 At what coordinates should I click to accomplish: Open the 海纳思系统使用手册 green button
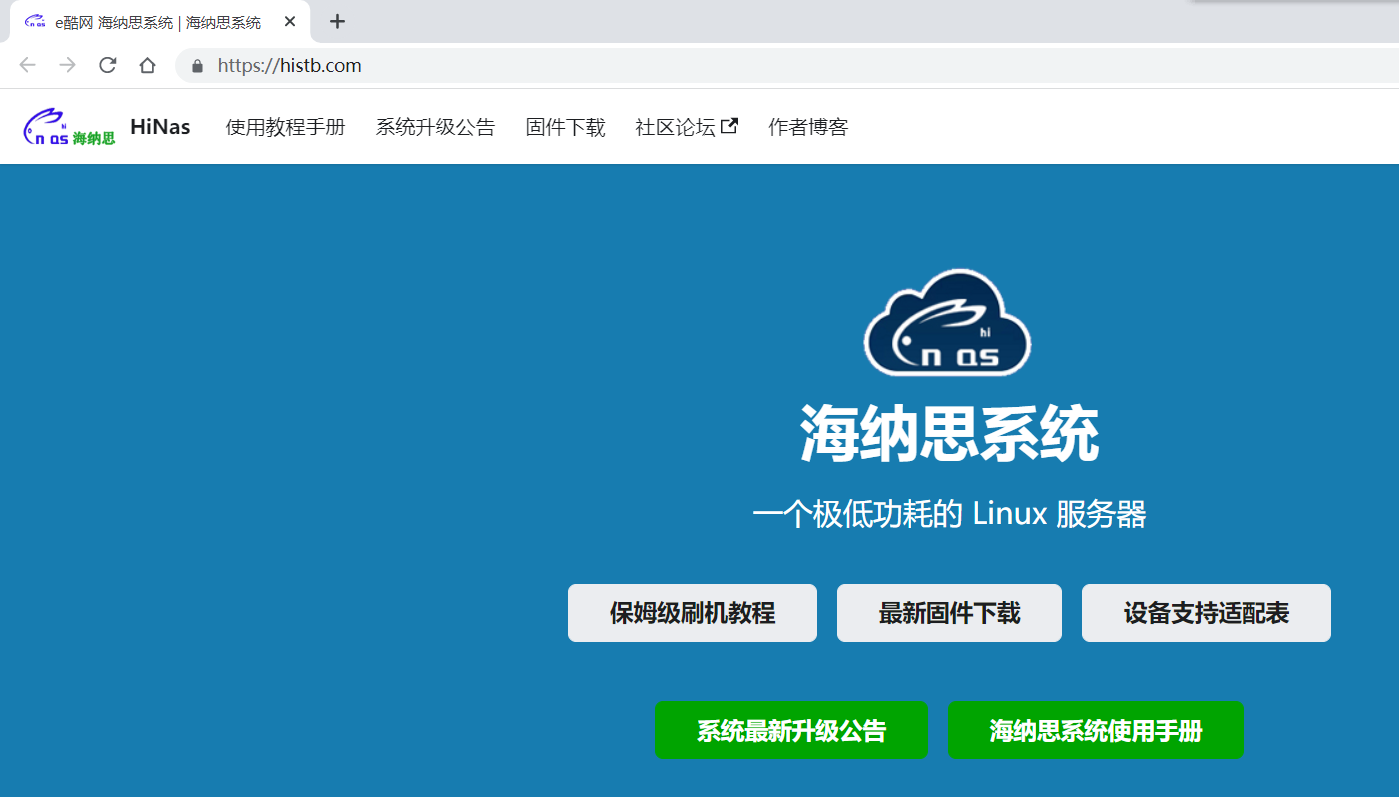(1095, 731)
